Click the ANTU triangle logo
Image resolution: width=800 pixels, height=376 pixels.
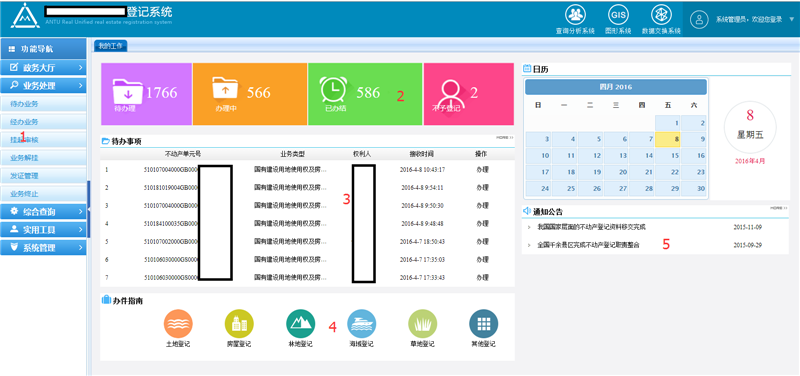point(25,16)
